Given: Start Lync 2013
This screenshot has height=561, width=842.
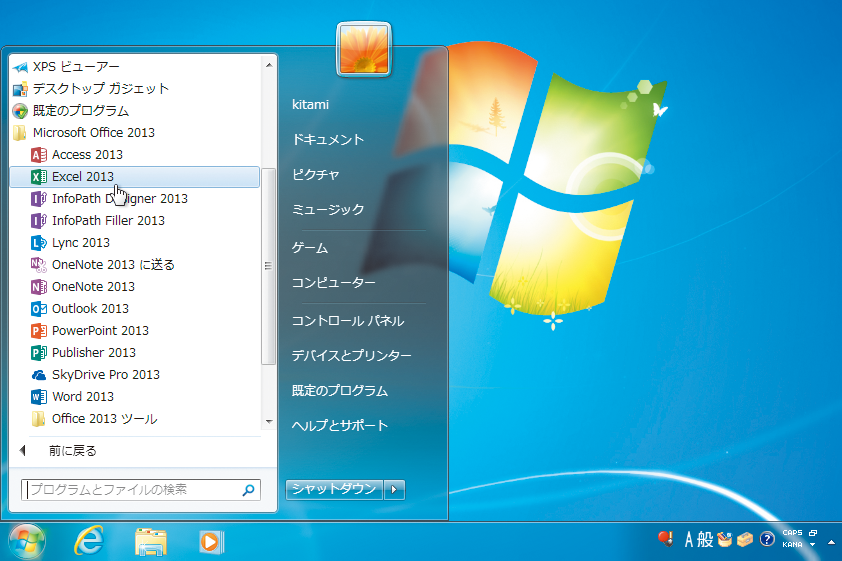Looking at the screenshot, I should [70, 243].
